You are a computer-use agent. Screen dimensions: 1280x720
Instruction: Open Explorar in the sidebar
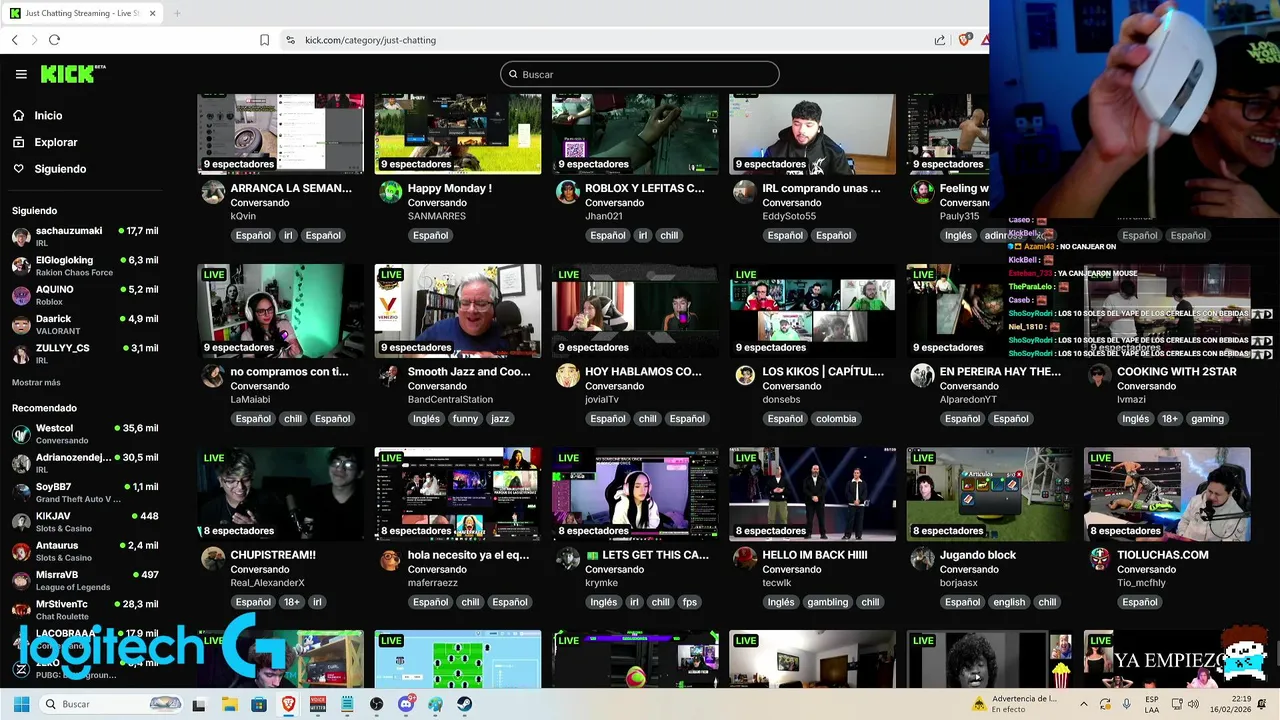(x=55, y=142)
